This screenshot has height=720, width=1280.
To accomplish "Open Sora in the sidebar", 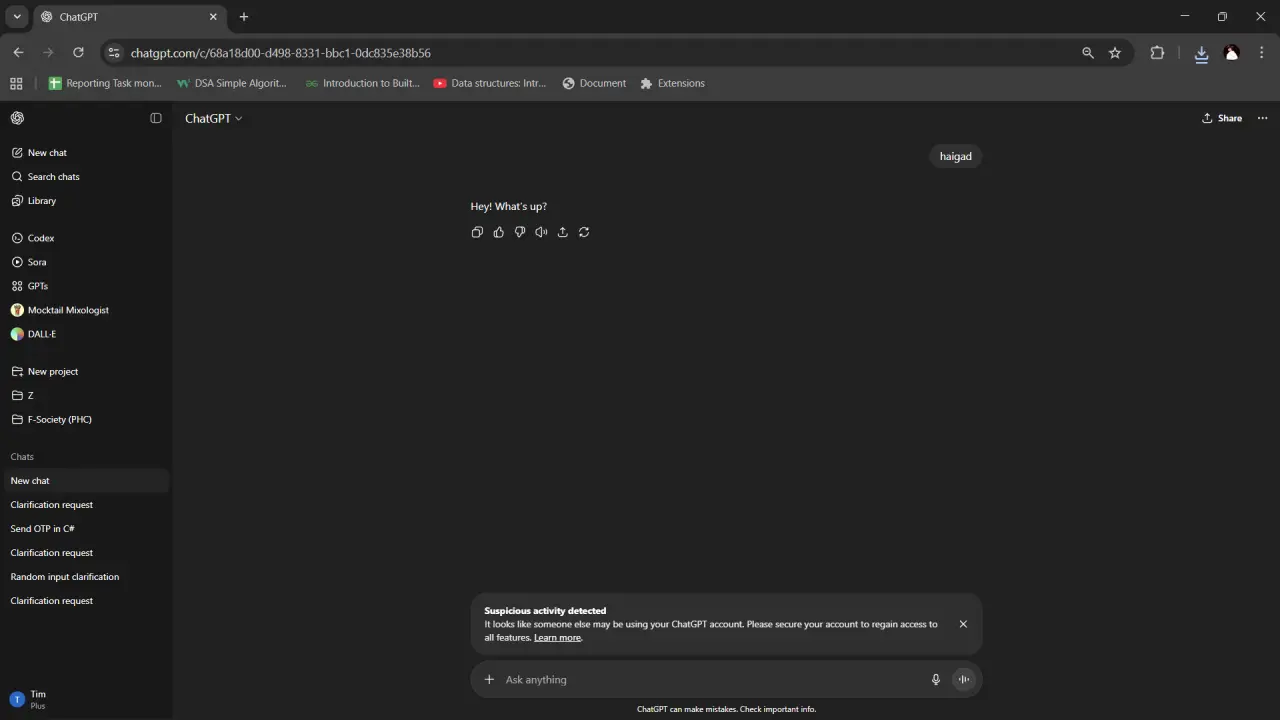I will tap(85, 262).
